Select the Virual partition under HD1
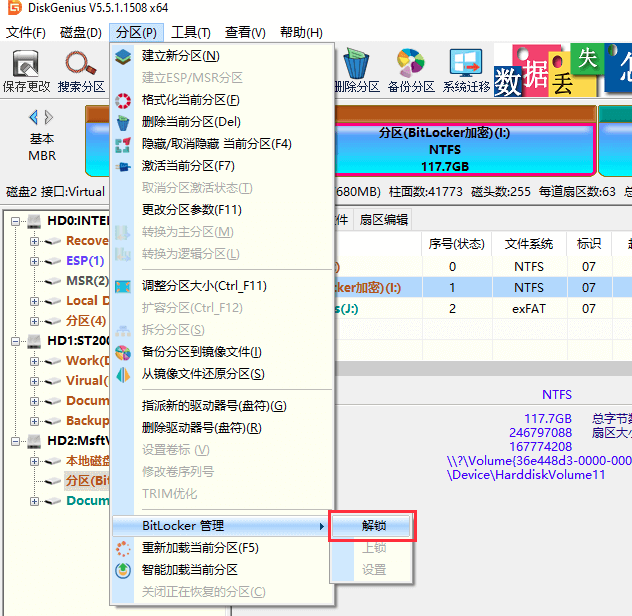632x616 pixels. (x=87, y=381)
